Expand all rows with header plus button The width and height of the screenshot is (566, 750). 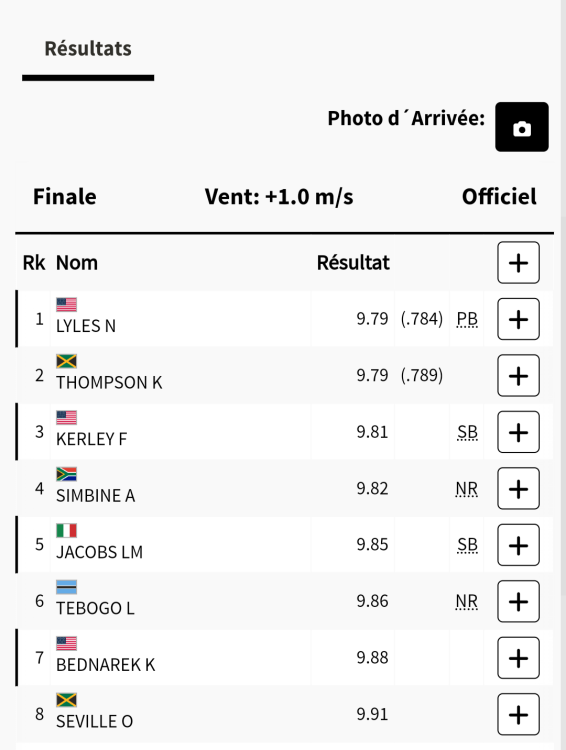(518, 263)
